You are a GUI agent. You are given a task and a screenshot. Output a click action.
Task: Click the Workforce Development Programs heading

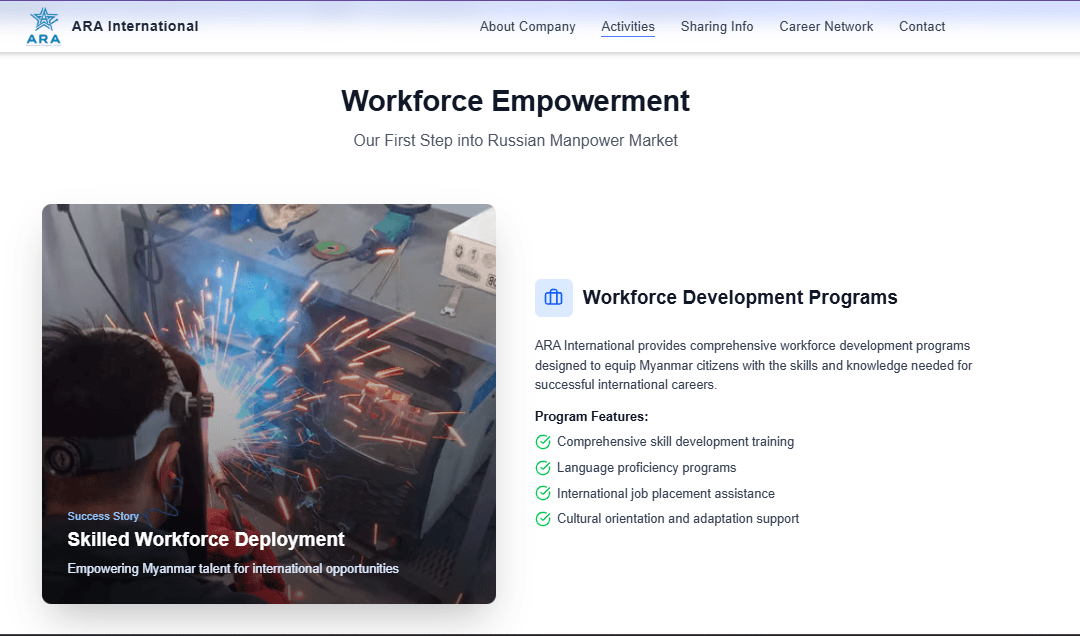click(740, 298)
